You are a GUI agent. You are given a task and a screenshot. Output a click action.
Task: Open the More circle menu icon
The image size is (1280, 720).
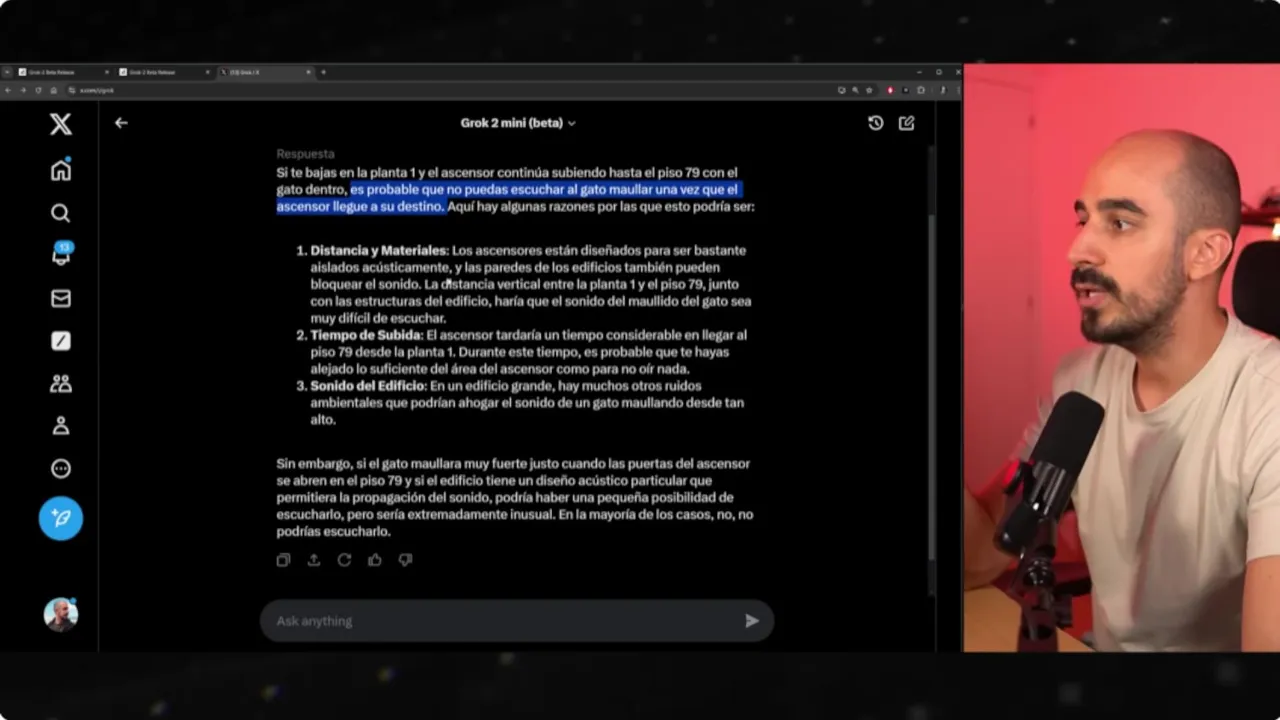(61, 469)
